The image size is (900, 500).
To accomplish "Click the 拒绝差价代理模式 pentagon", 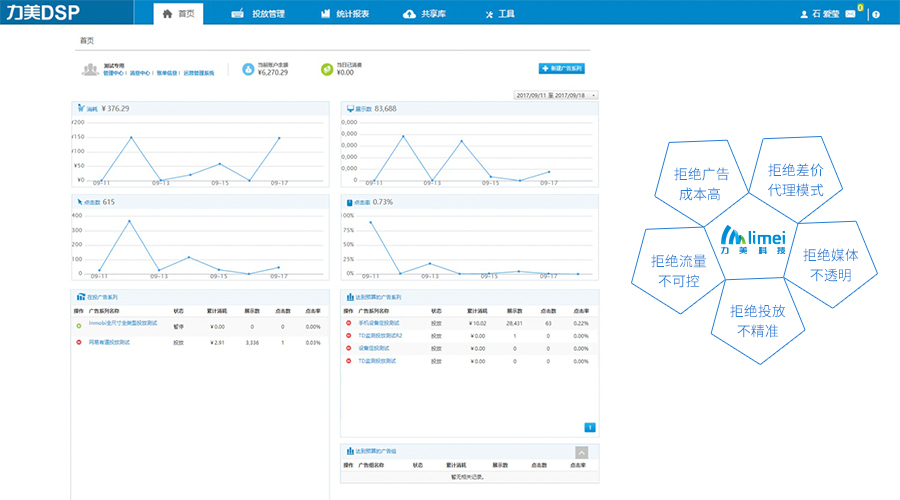I will [x=796, y=179].
